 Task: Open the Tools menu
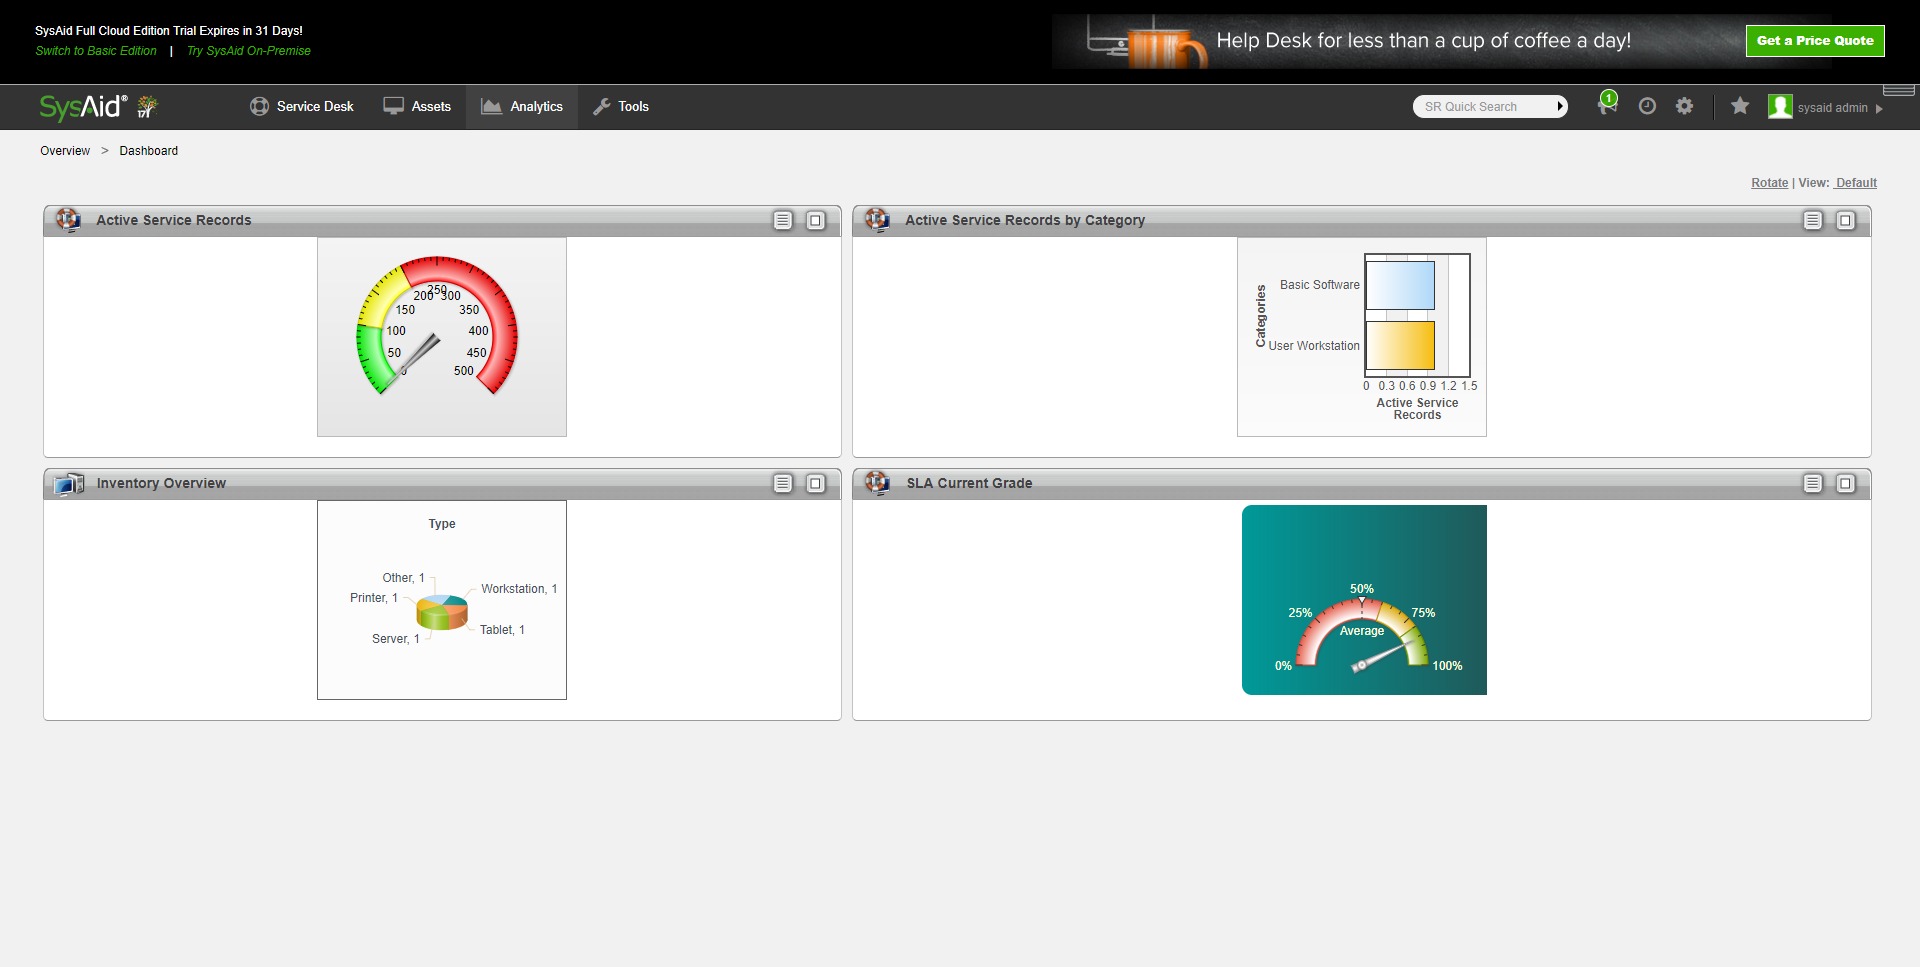coord(621,107)
